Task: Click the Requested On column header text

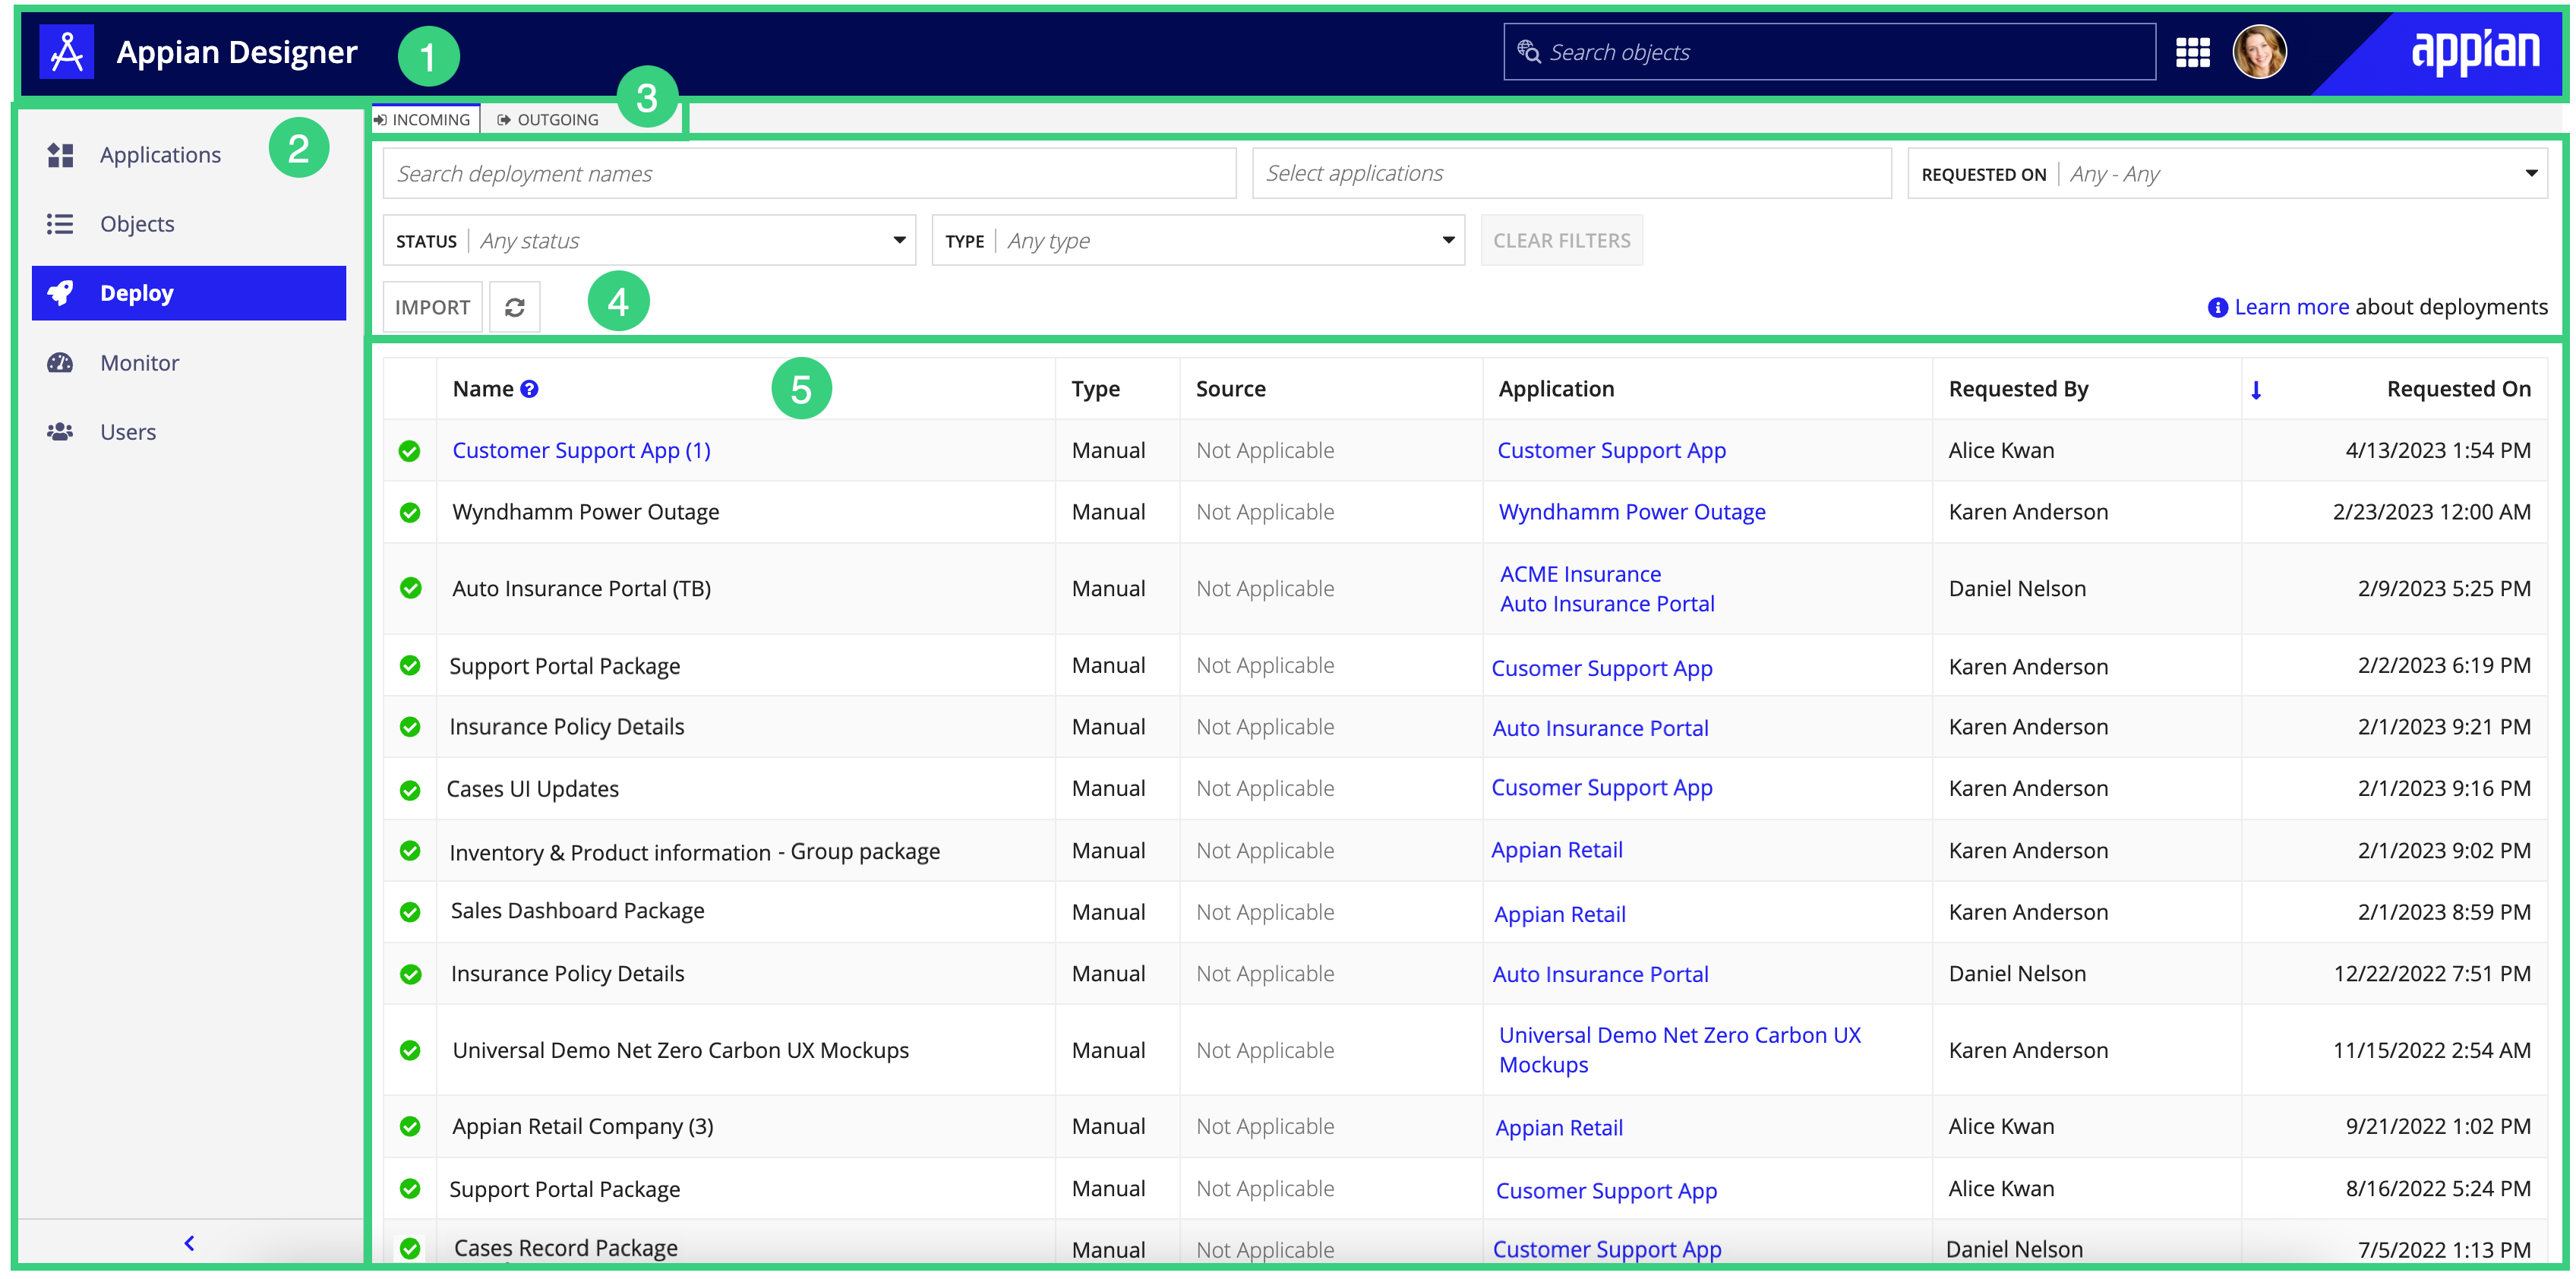Action: [x=2458, y=389]
